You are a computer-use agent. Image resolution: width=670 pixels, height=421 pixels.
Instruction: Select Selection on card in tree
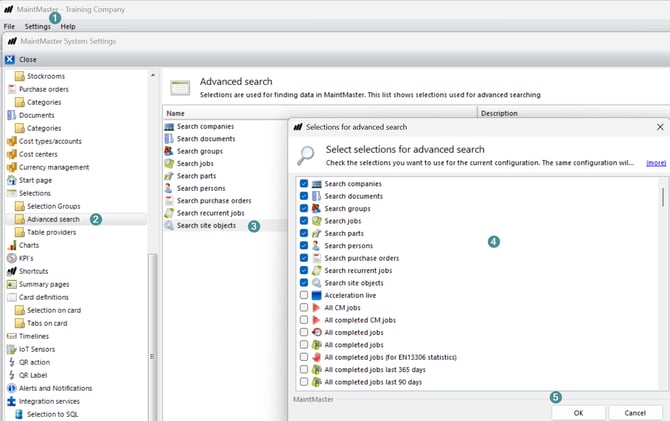coord(54,310)
